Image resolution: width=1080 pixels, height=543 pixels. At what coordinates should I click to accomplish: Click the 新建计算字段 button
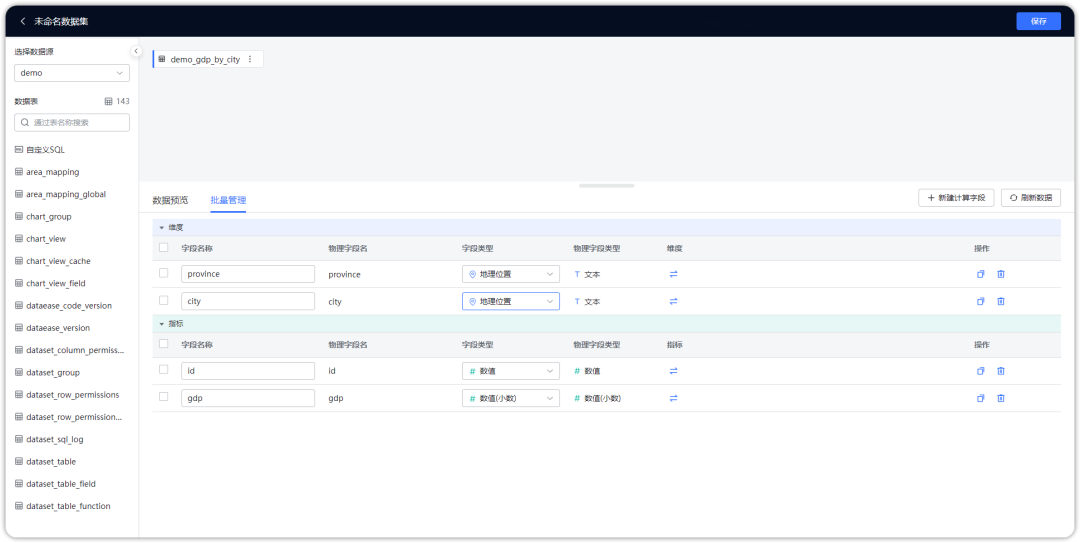click(x=955, y=198)
